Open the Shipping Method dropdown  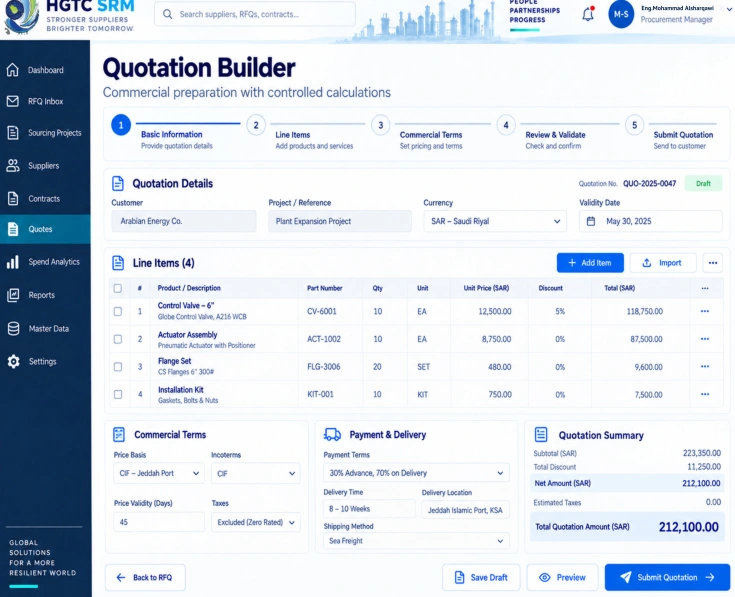tap(416, 541)
